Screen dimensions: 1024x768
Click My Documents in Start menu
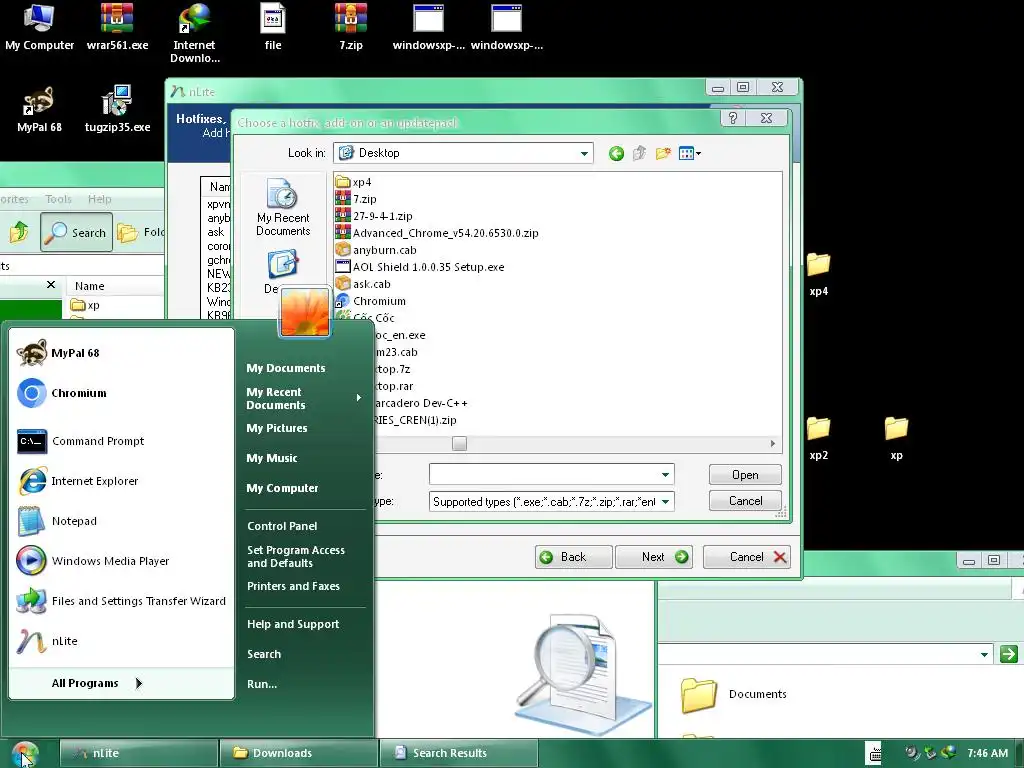coord(286,368)
